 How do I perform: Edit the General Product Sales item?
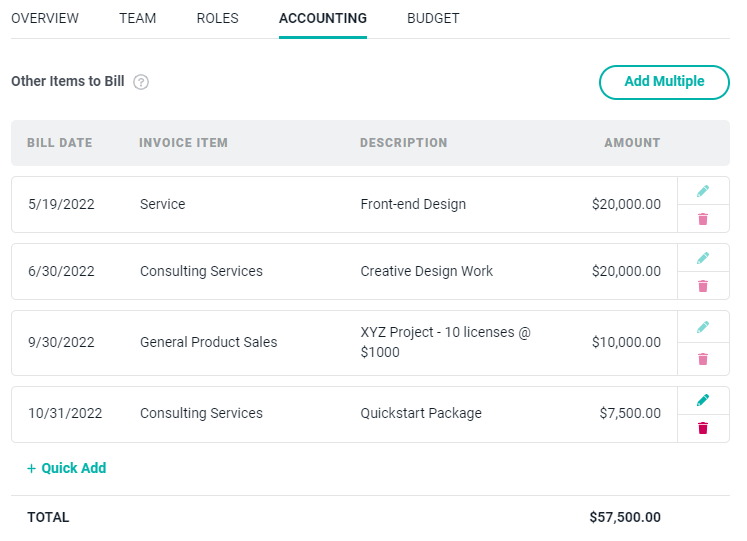tap(703, 327)
